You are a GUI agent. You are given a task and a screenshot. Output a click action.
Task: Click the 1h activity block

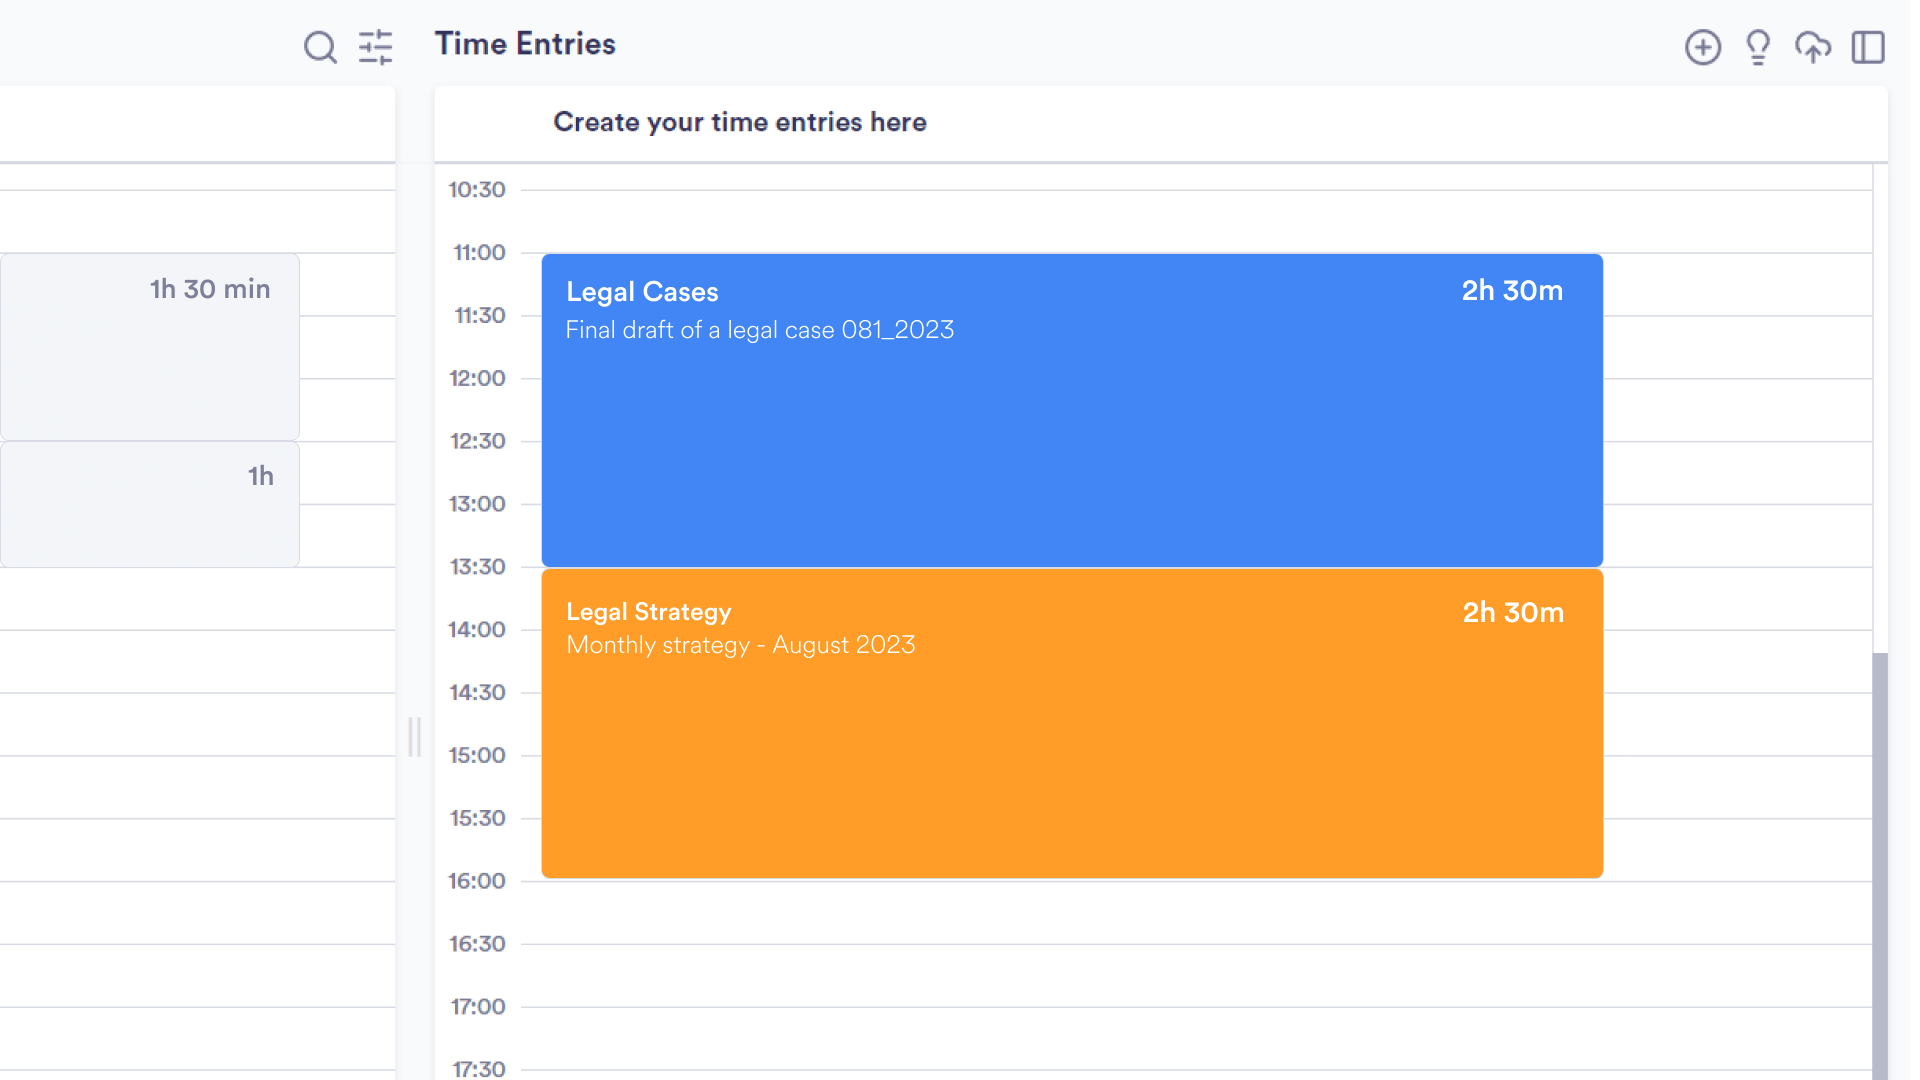tap(150, 504)
